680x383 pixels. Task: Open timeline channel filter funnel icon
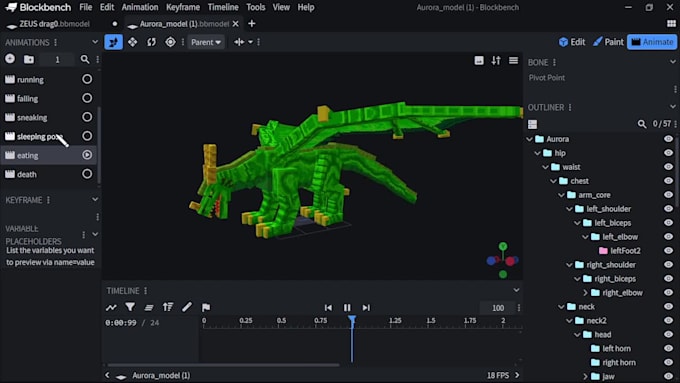pos(130,307)
